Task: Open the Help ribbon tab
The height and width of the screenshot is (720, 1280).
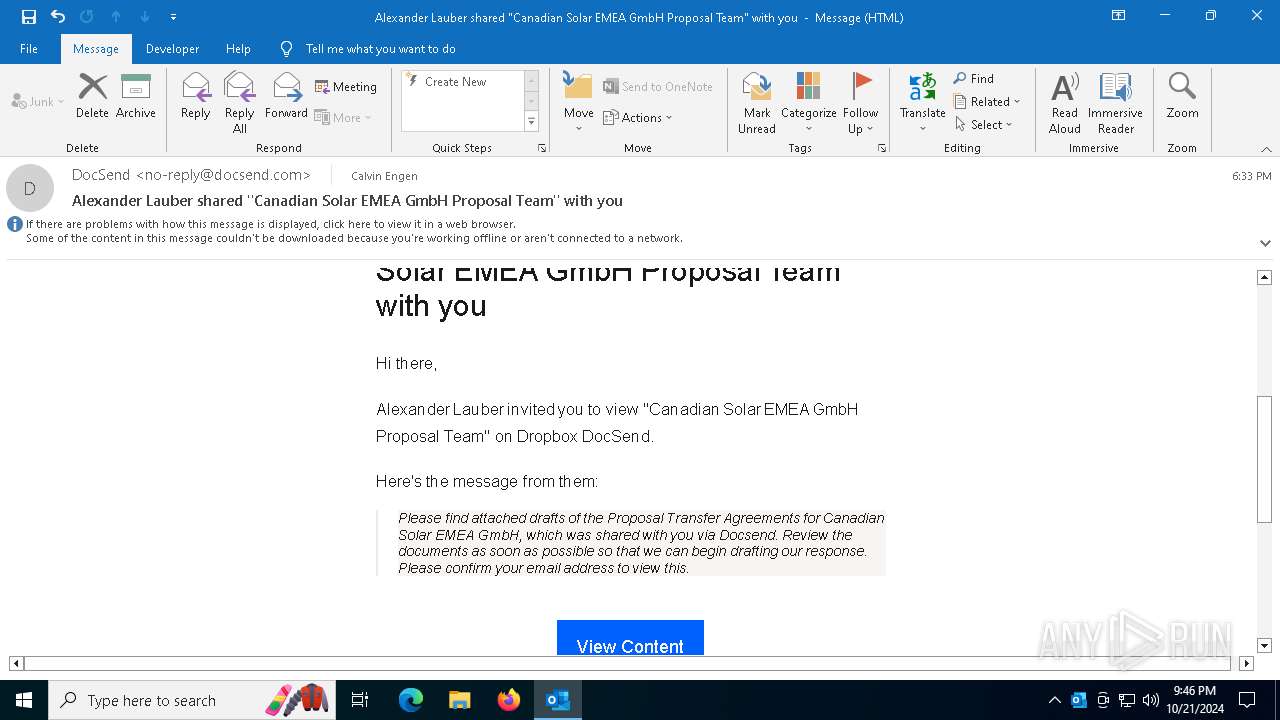Action: coord(238,49)
